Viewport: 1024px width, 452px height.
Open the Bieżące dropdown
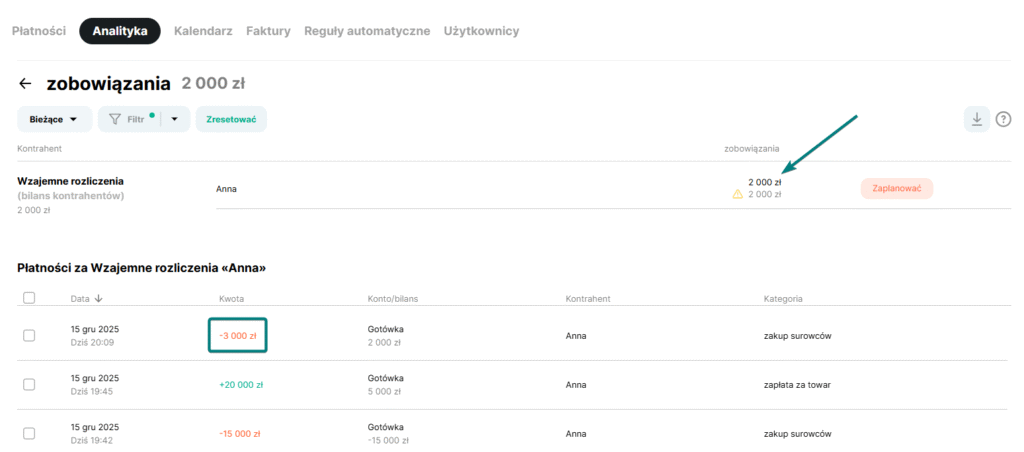point(54,119)
